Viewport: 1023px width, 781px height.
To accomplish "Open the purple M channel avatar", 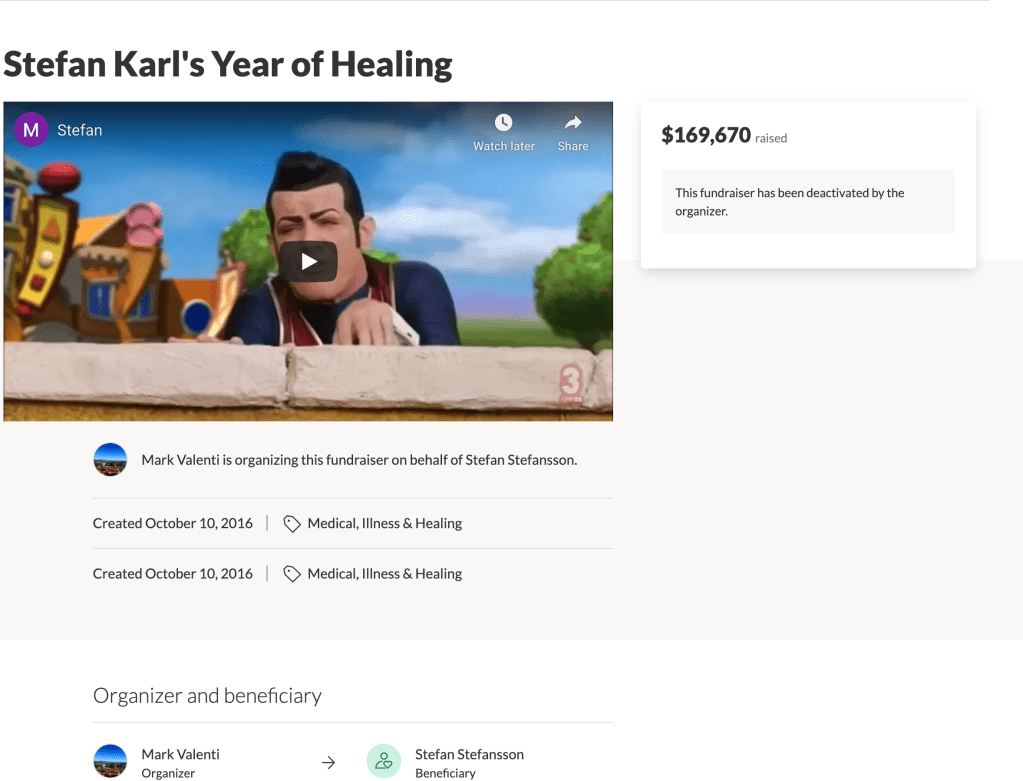I will [31, 130].
